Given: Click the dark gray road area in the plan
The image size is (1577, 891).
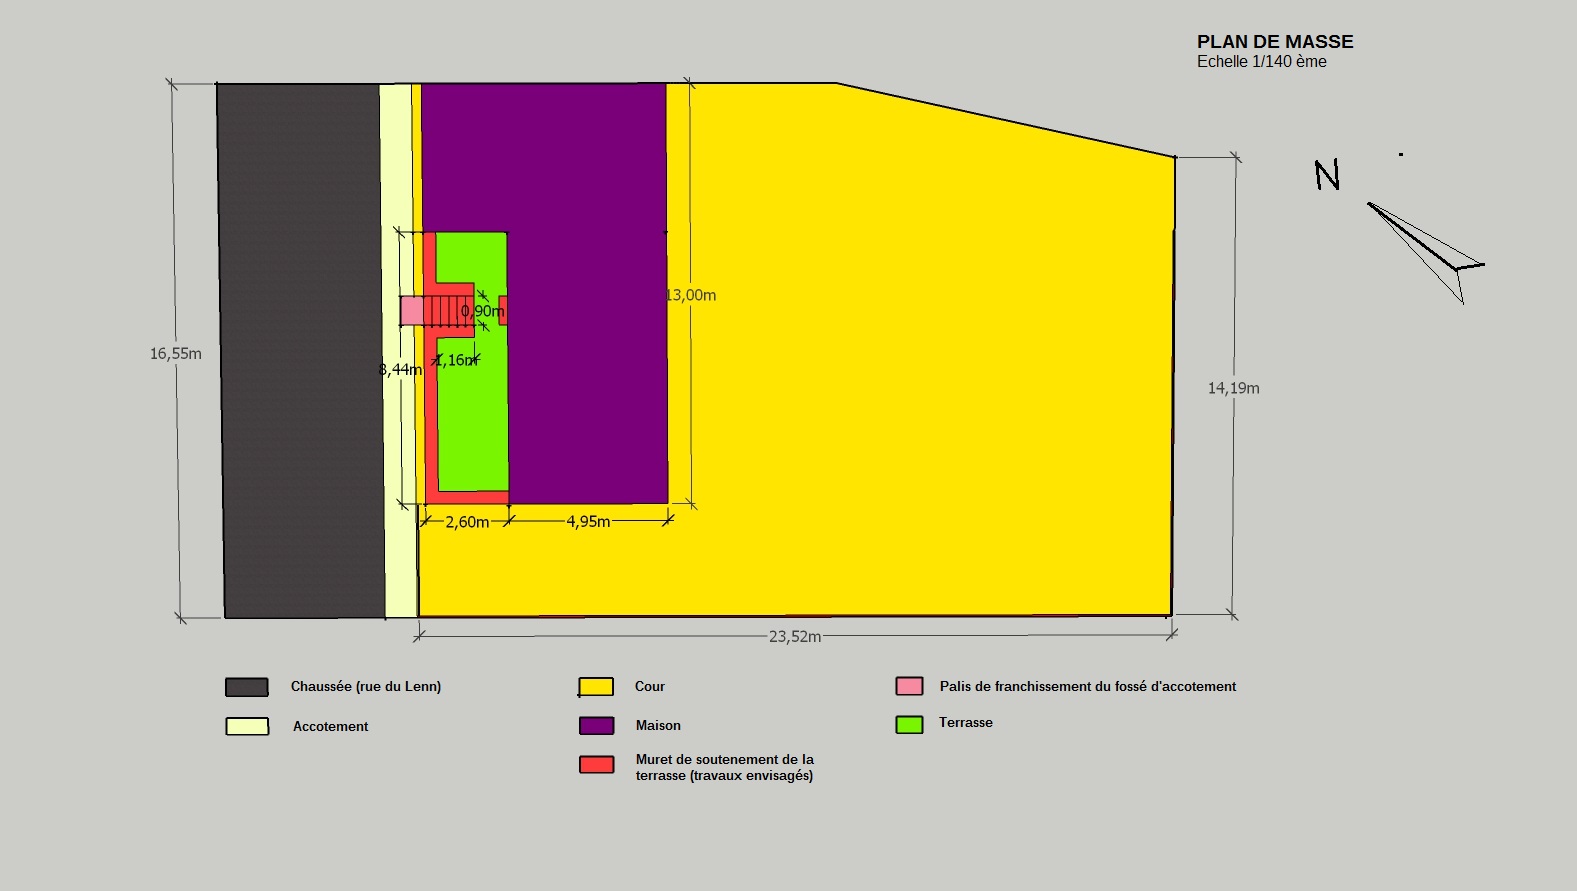Looking at the screenshot, I should 300,350.
